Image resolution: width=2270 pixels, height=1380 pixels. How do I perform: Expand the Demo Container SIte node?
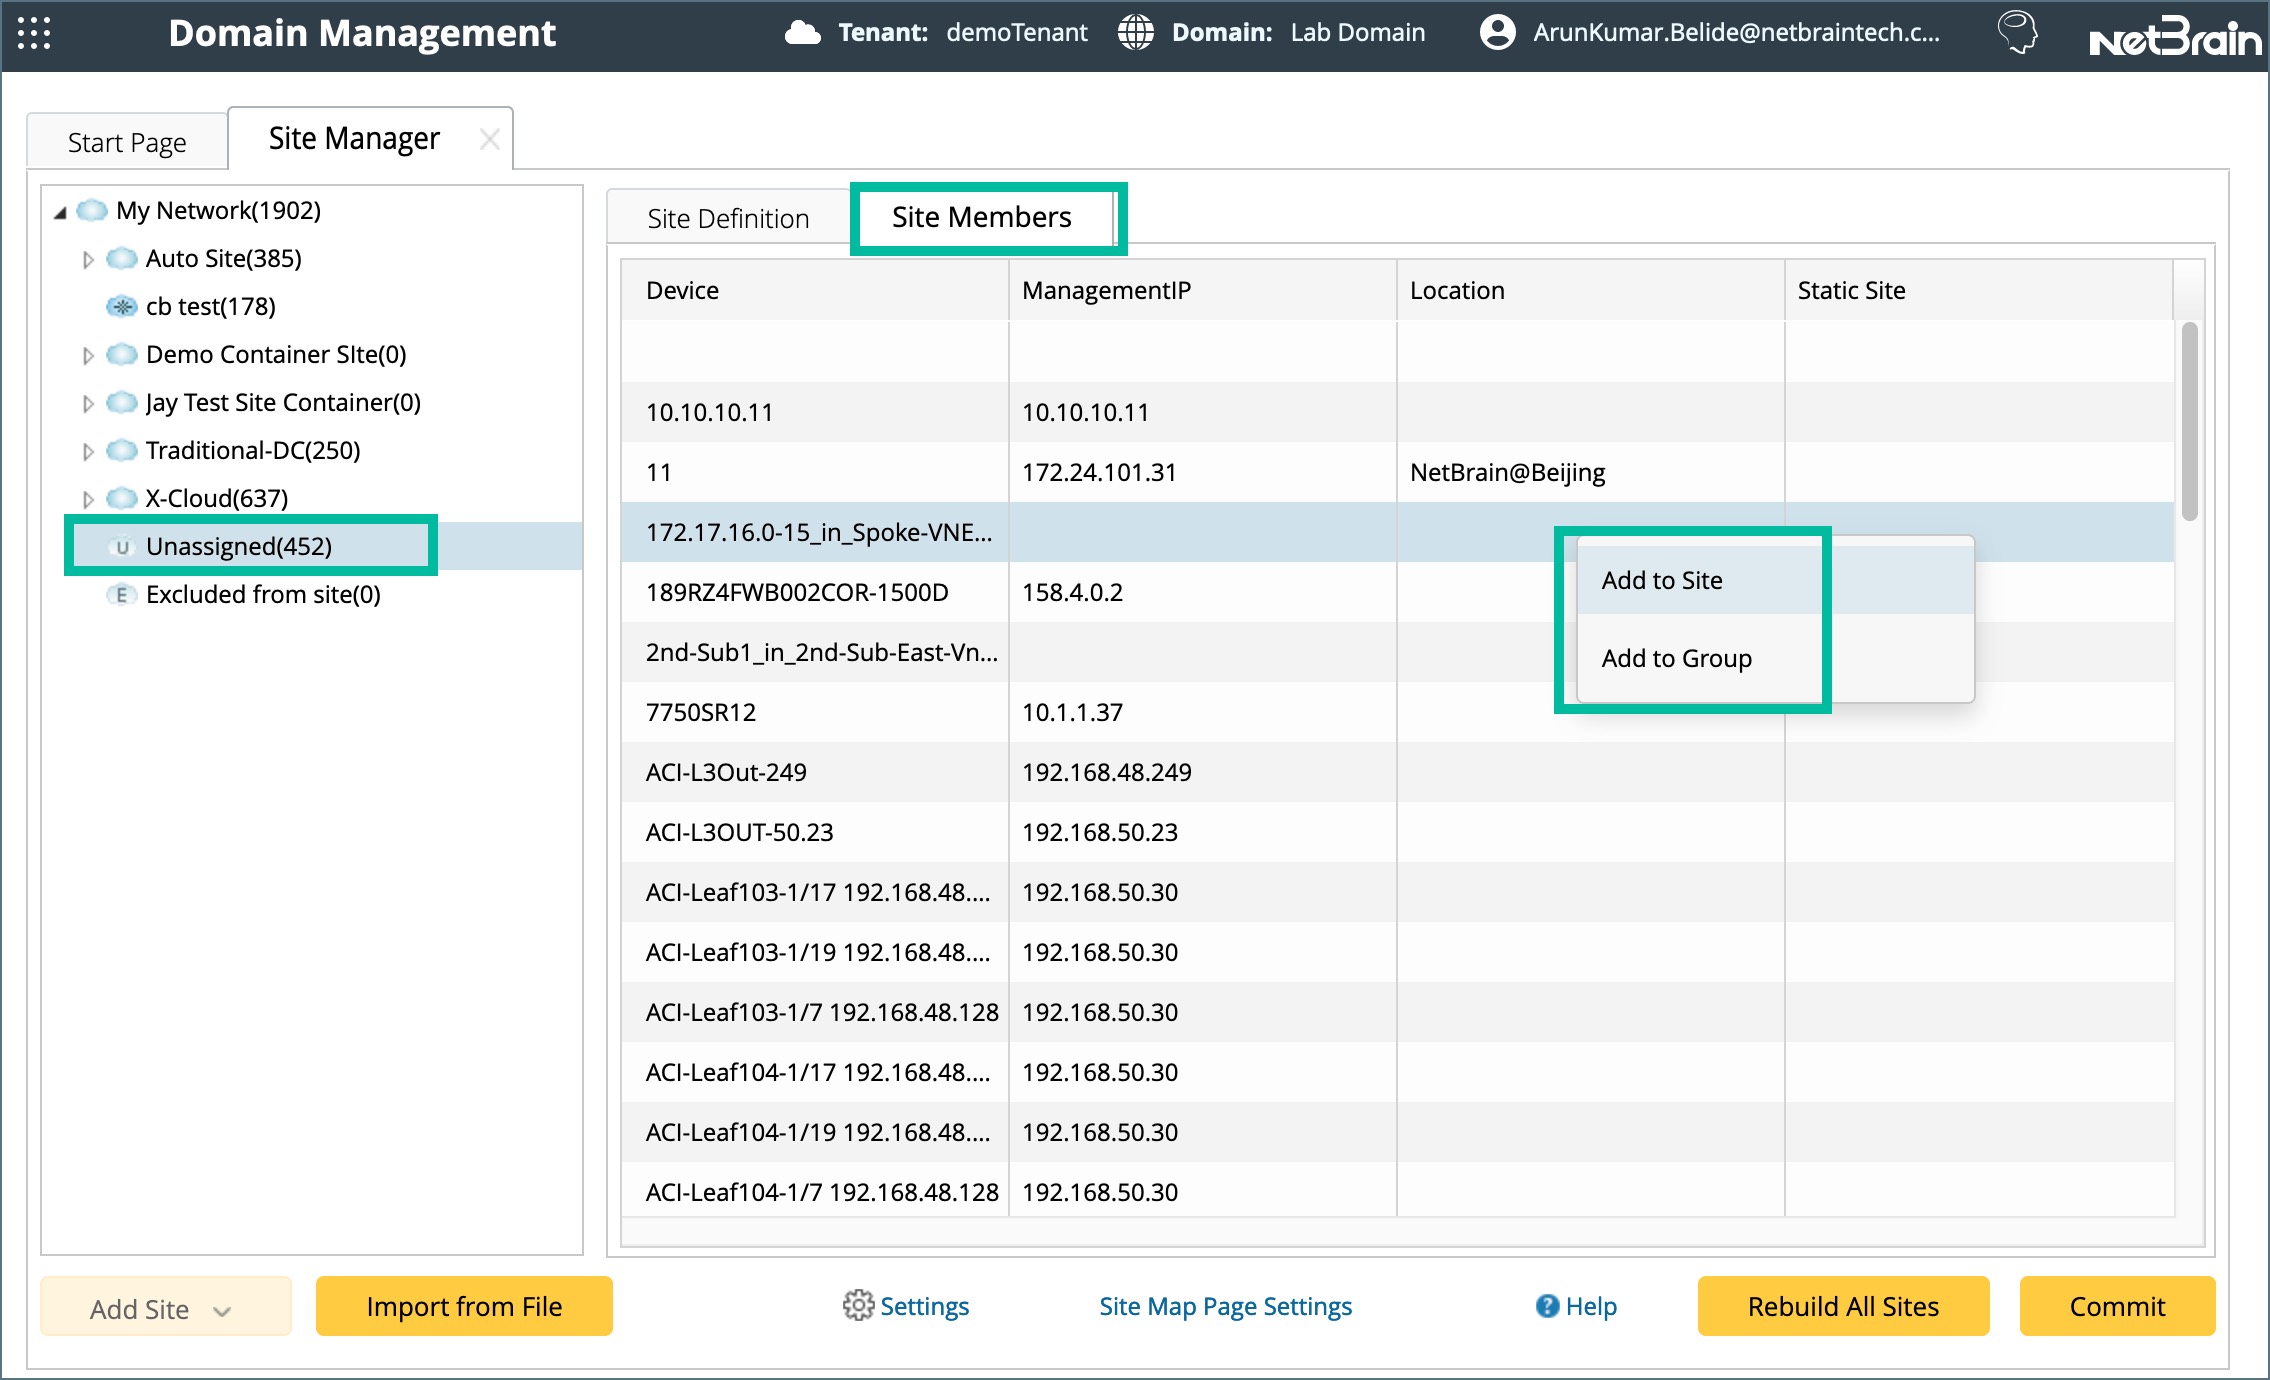click(88, 356)
